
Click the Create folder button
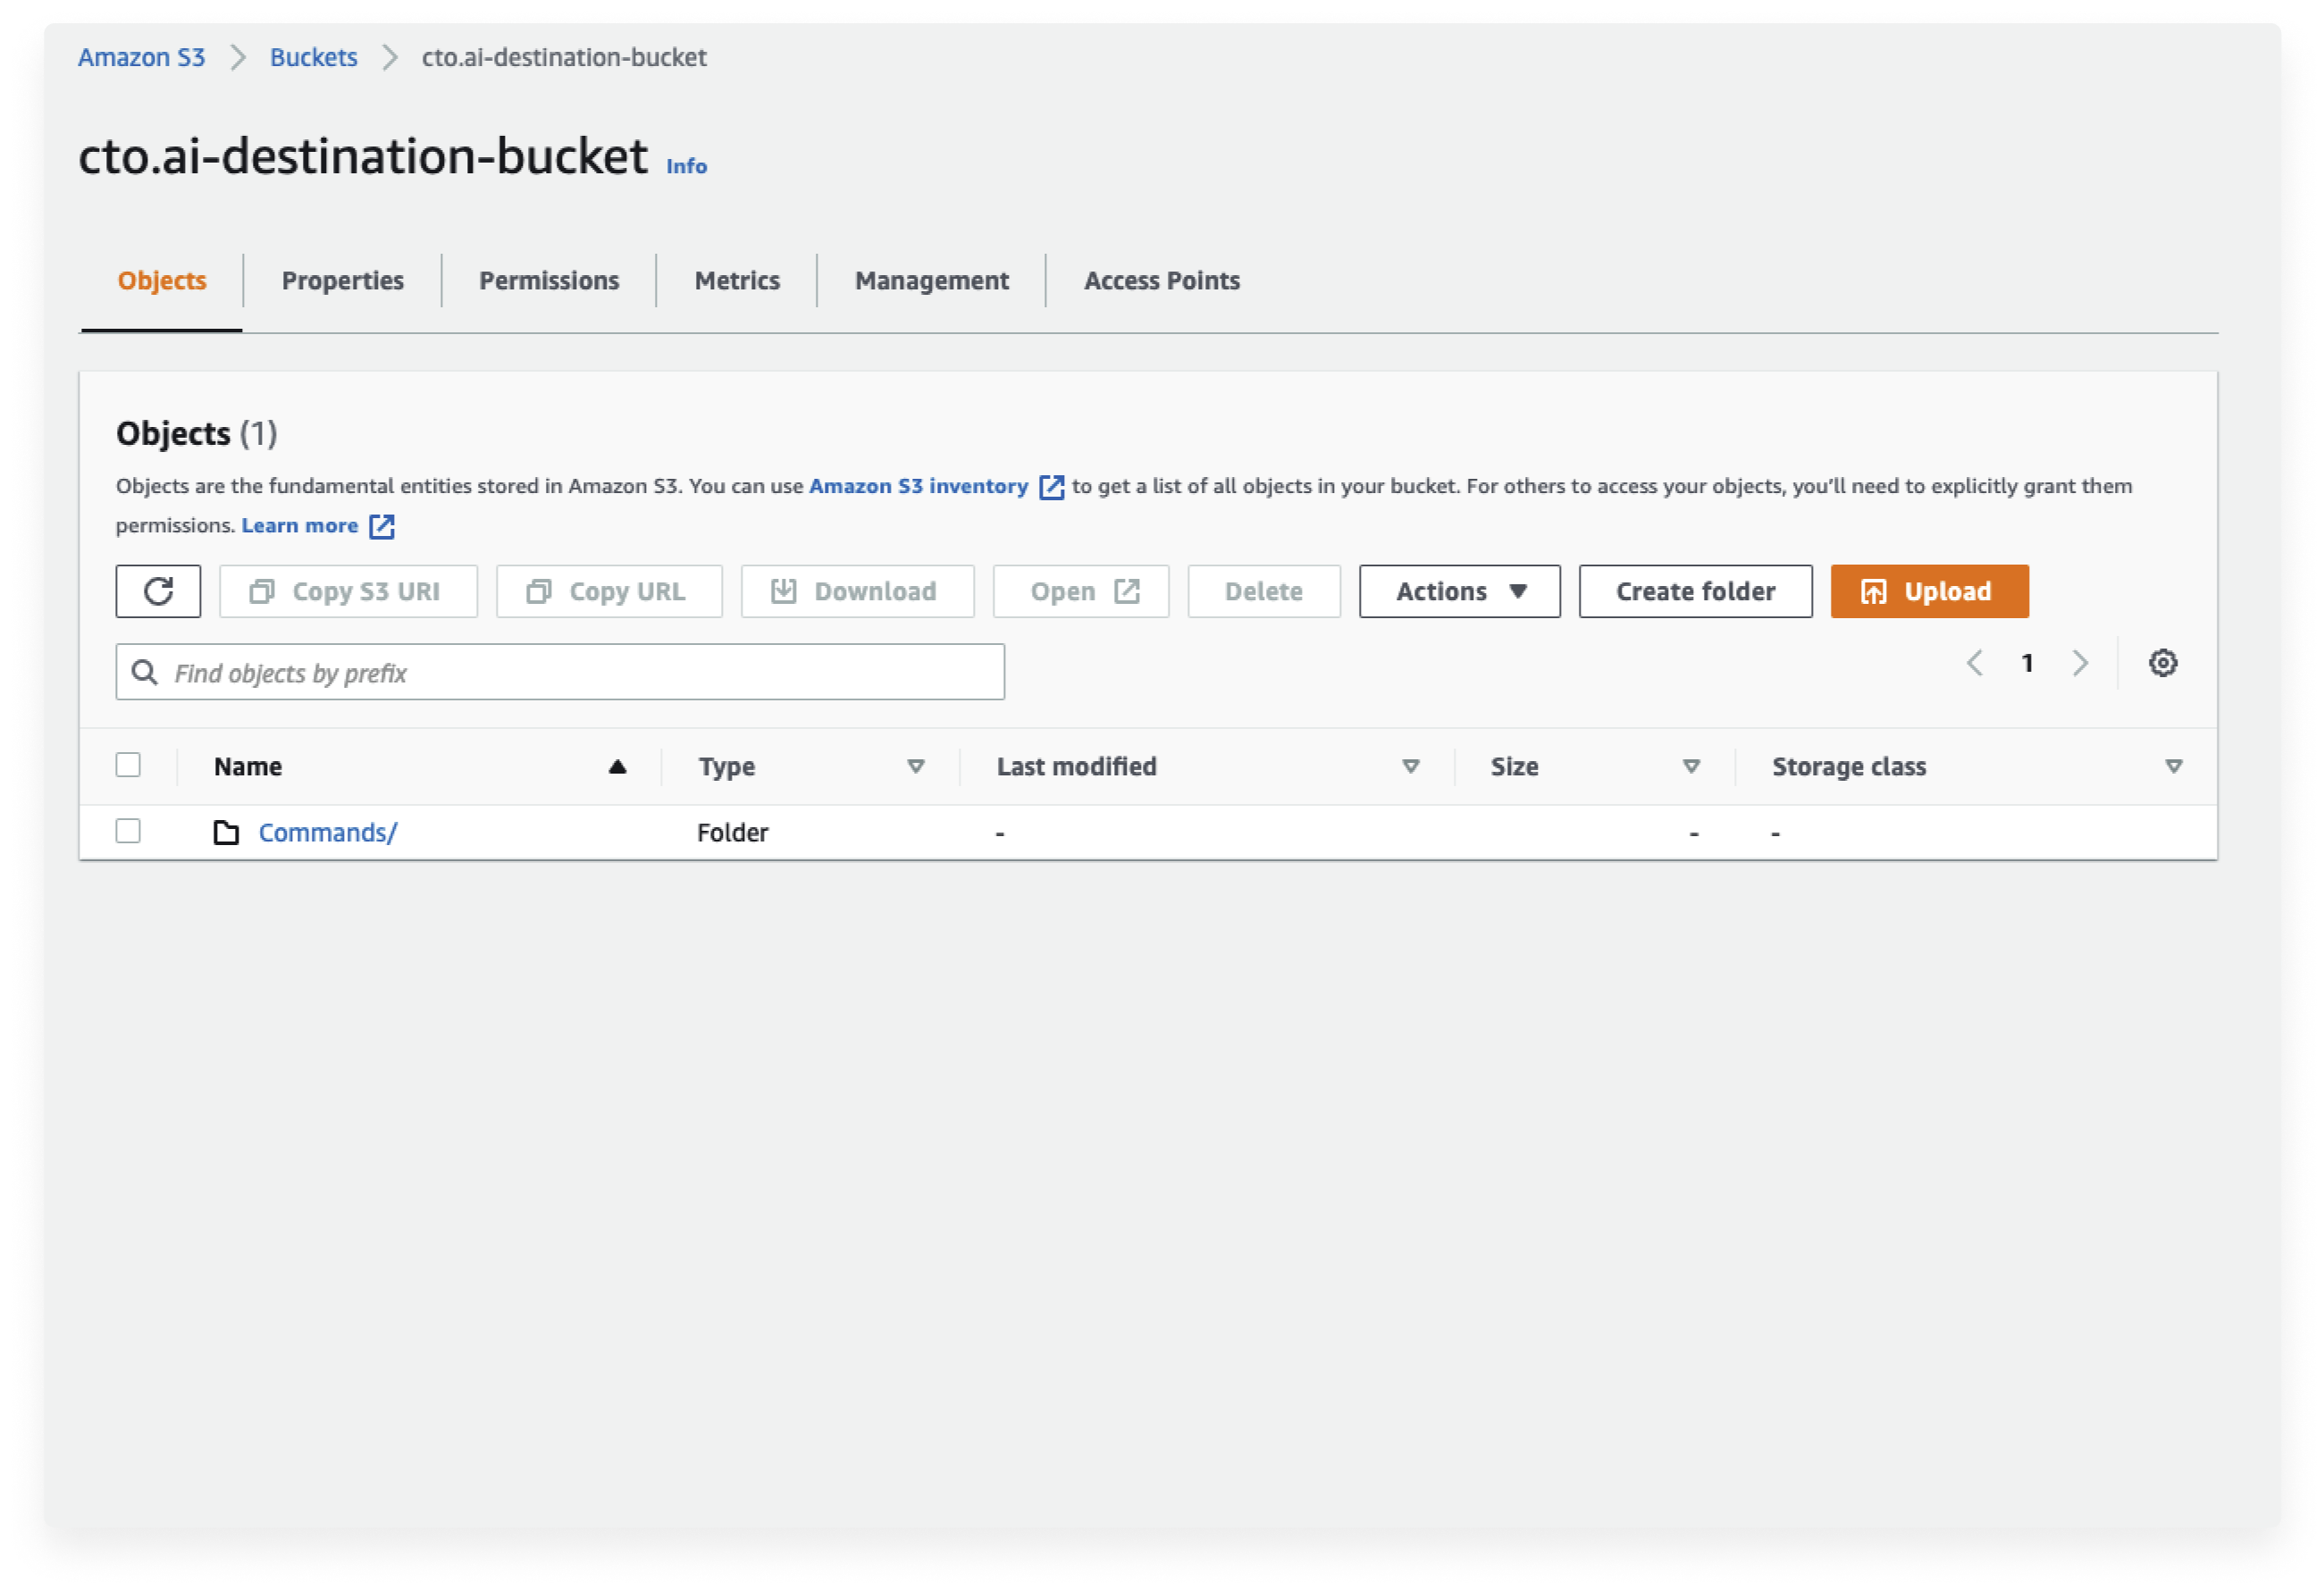pyautogui.click(x=1696, y=591)
